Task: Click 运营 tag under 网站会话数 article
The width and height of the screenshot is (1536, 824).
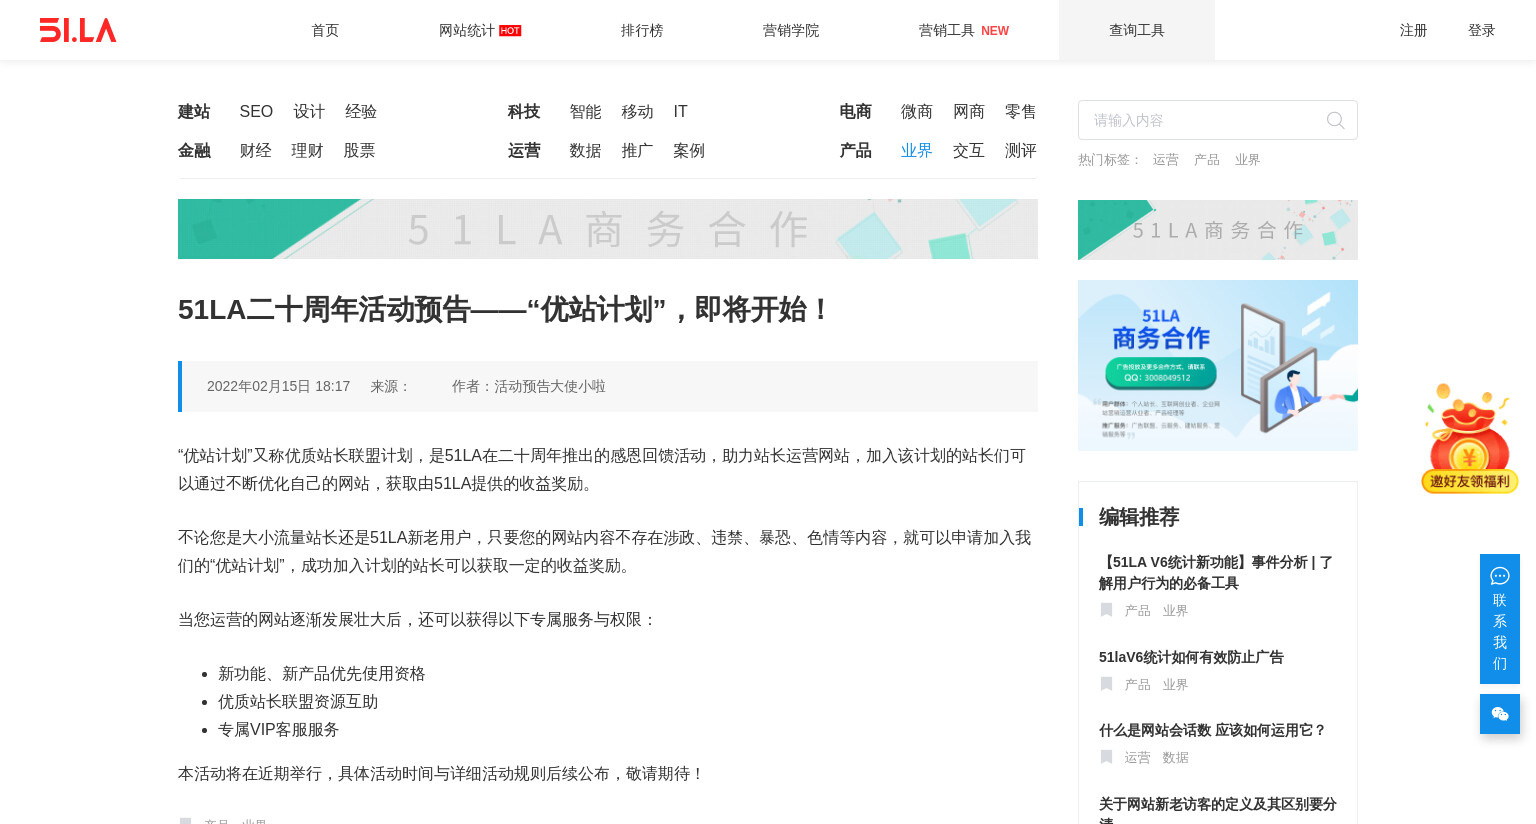Action: point(1137,758)
